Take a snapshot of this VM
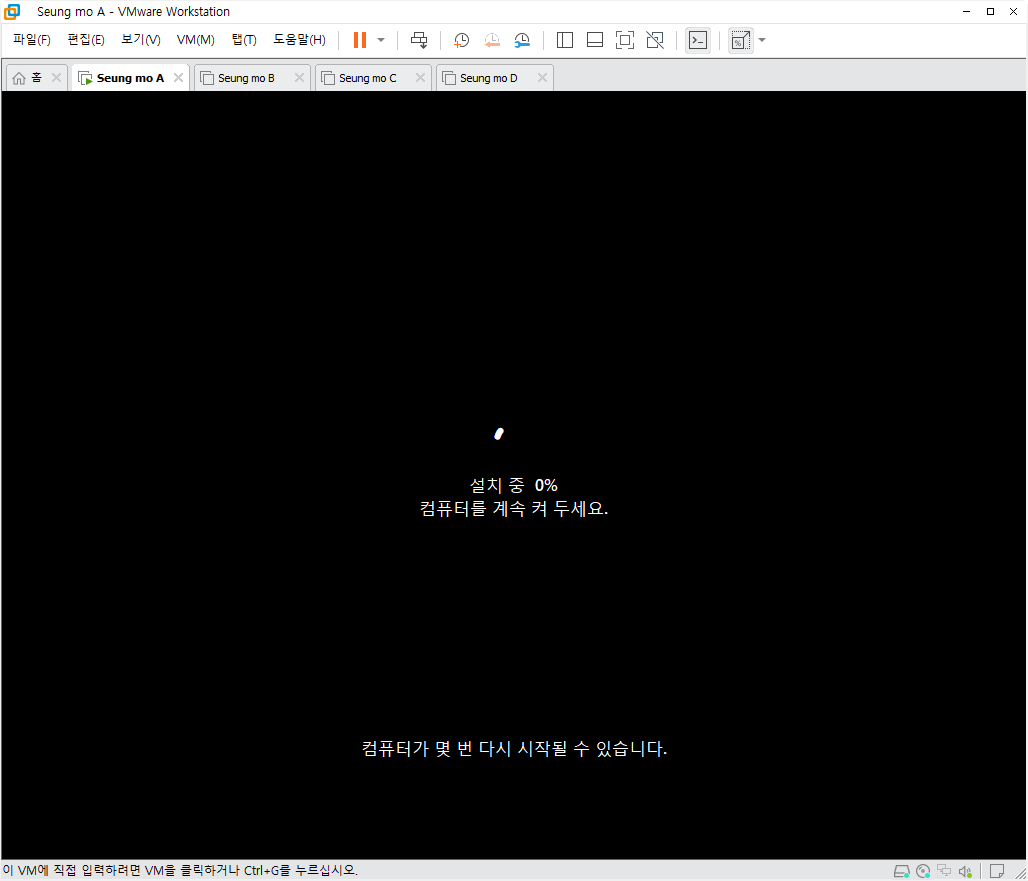This screenshot has height=881, width=1028. click(462, 40)
